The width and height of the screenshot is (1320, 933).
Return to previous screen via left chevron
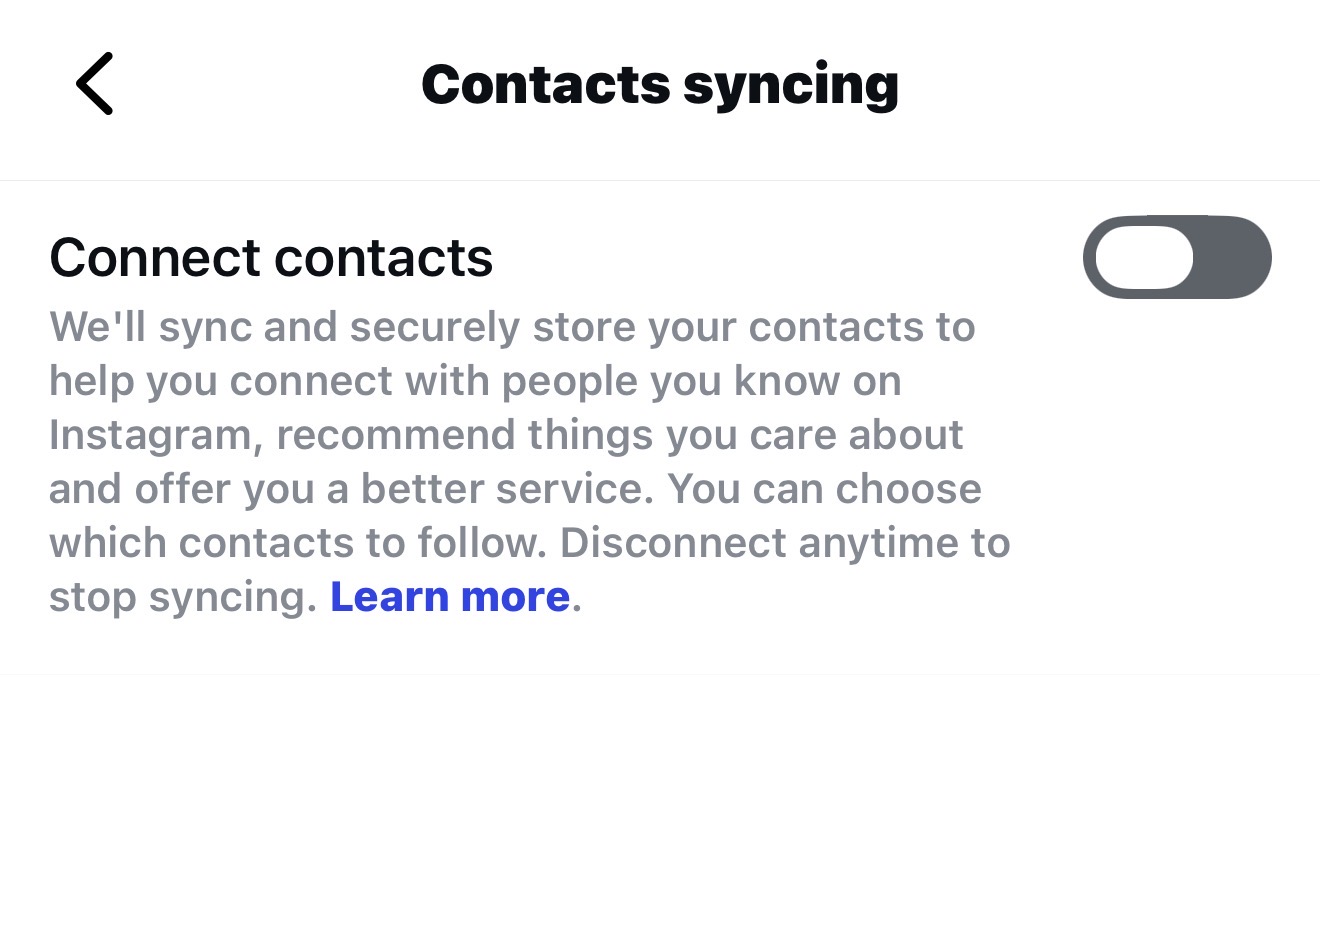pyautogui.click(x=95, y=84)
